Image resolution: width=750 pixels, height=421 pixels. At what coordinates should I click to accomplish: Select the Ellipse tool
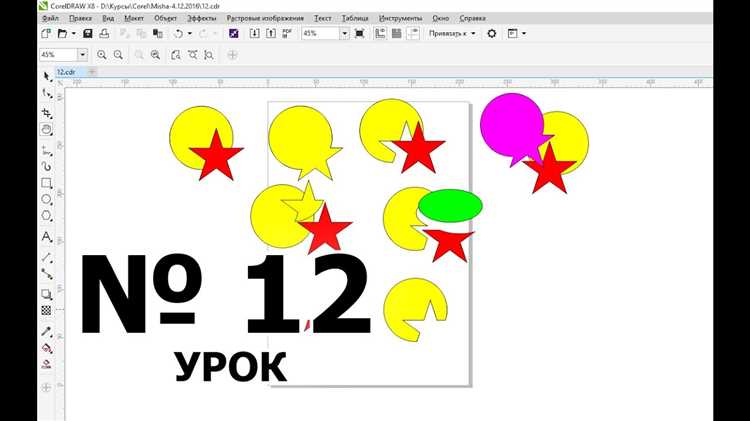[x=46, y=199]
